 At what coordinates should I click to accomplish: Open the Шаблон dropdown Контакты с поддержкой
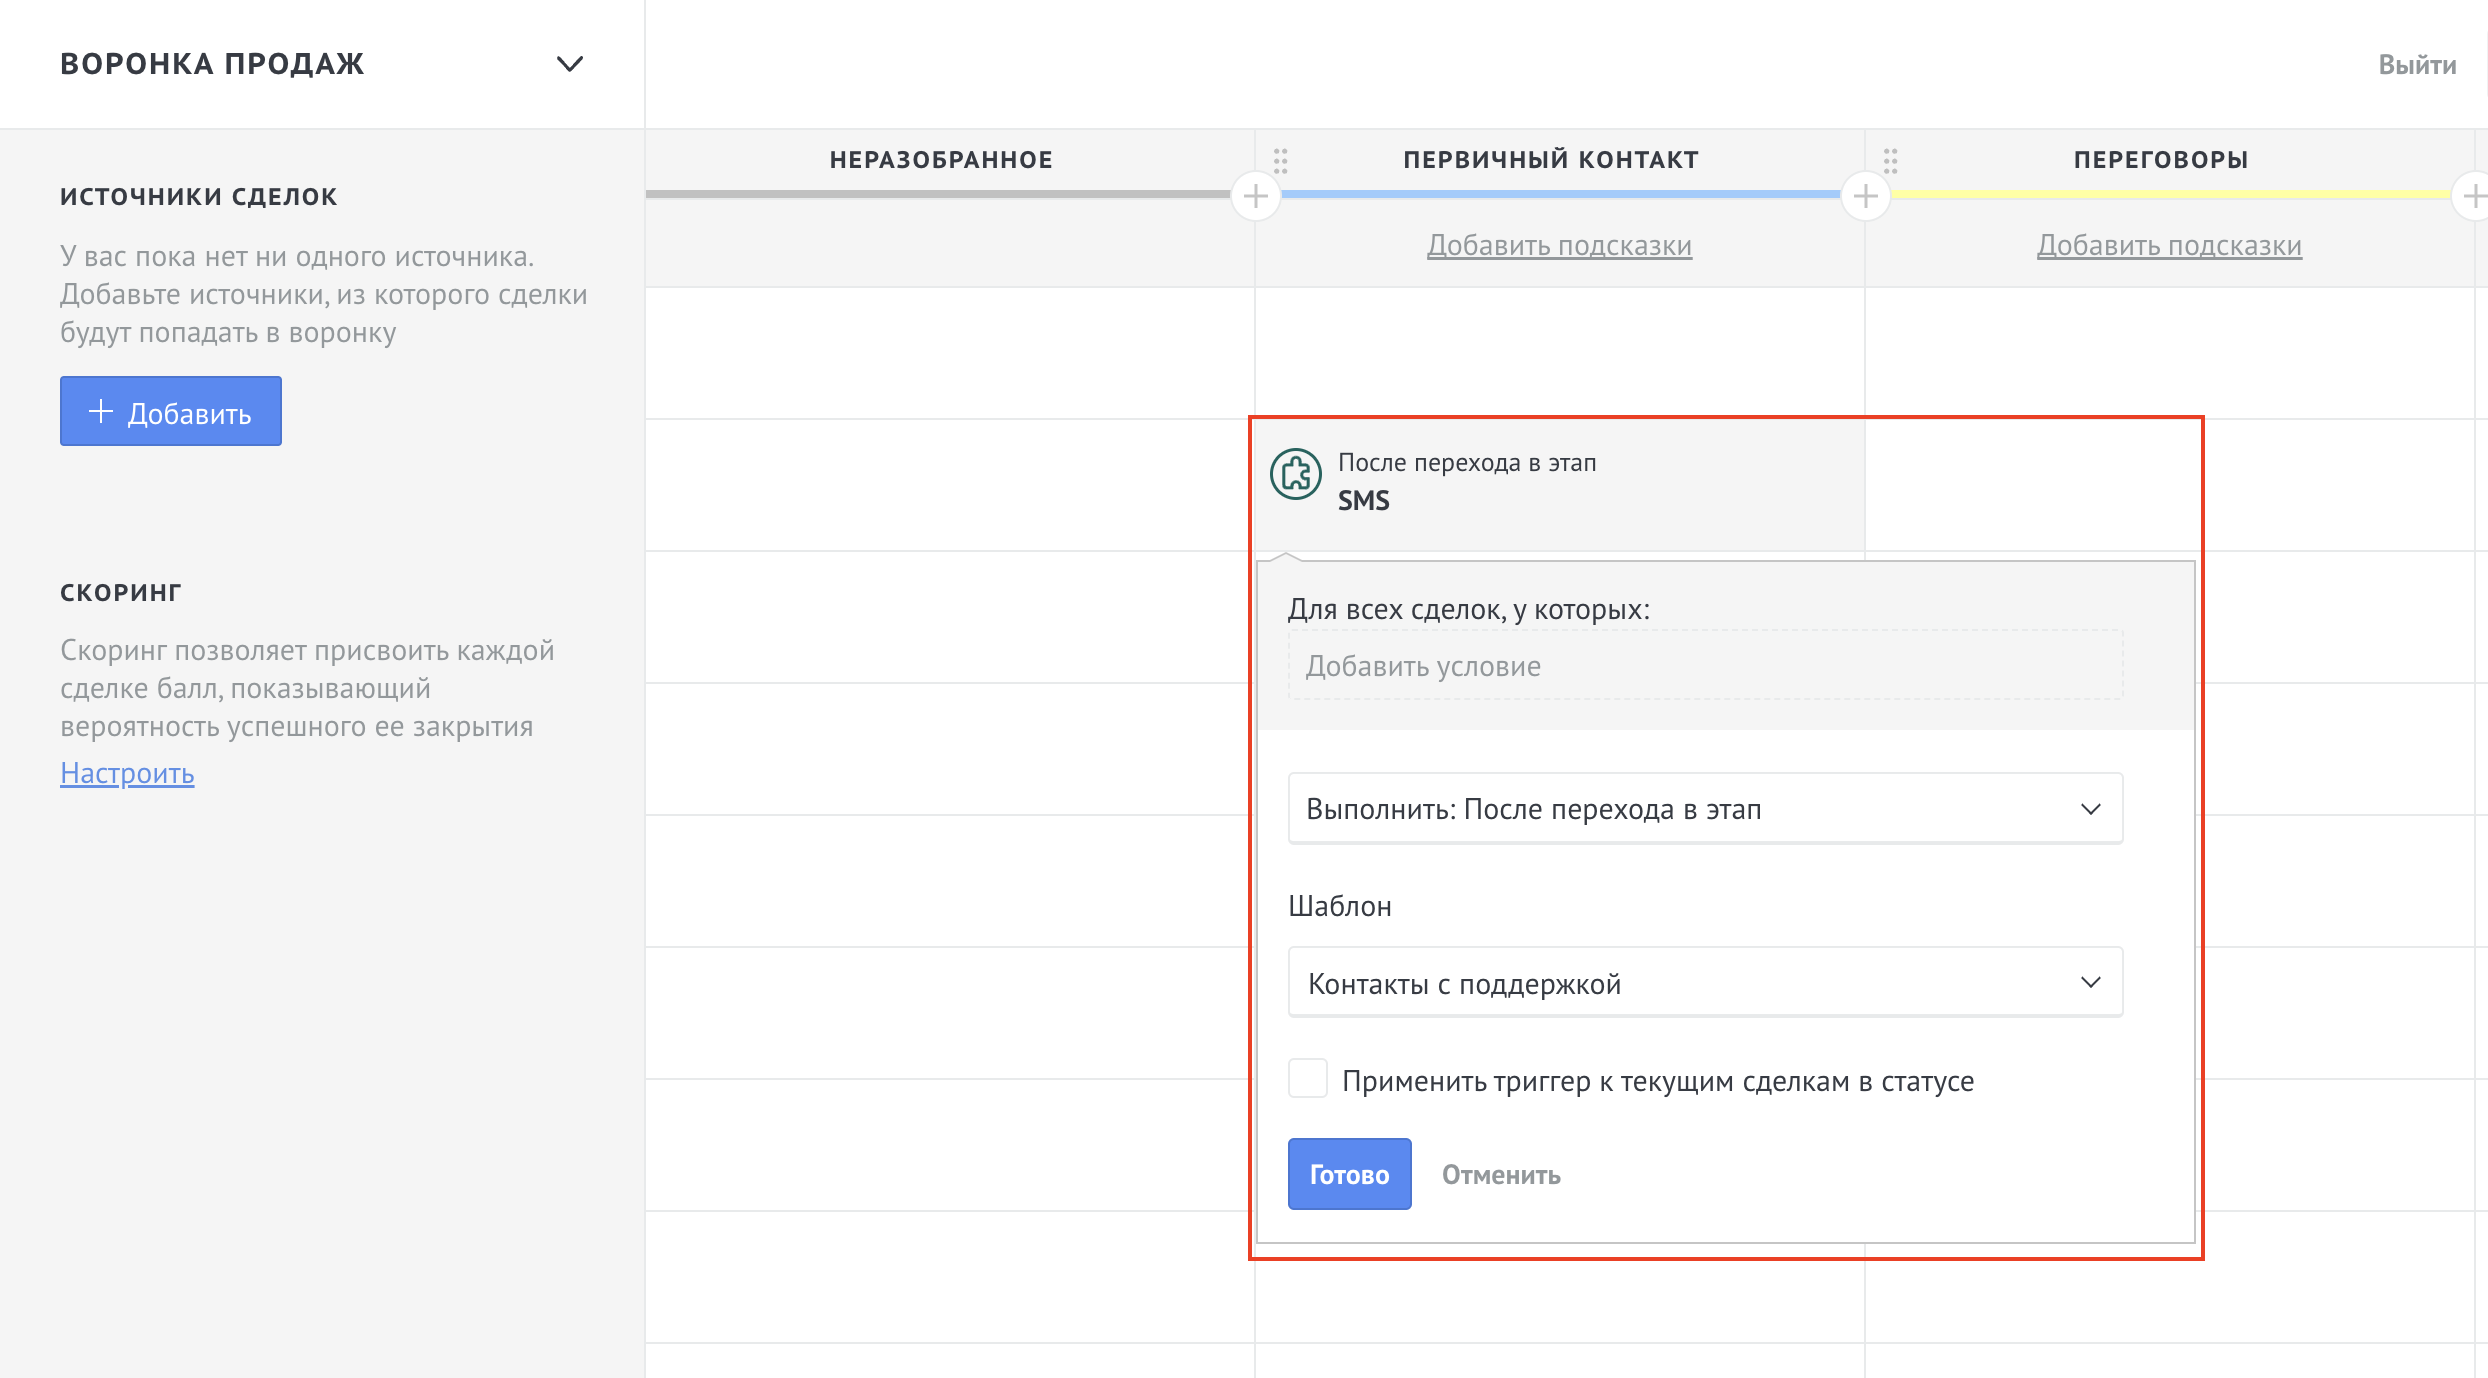[x=1706, y=982]
